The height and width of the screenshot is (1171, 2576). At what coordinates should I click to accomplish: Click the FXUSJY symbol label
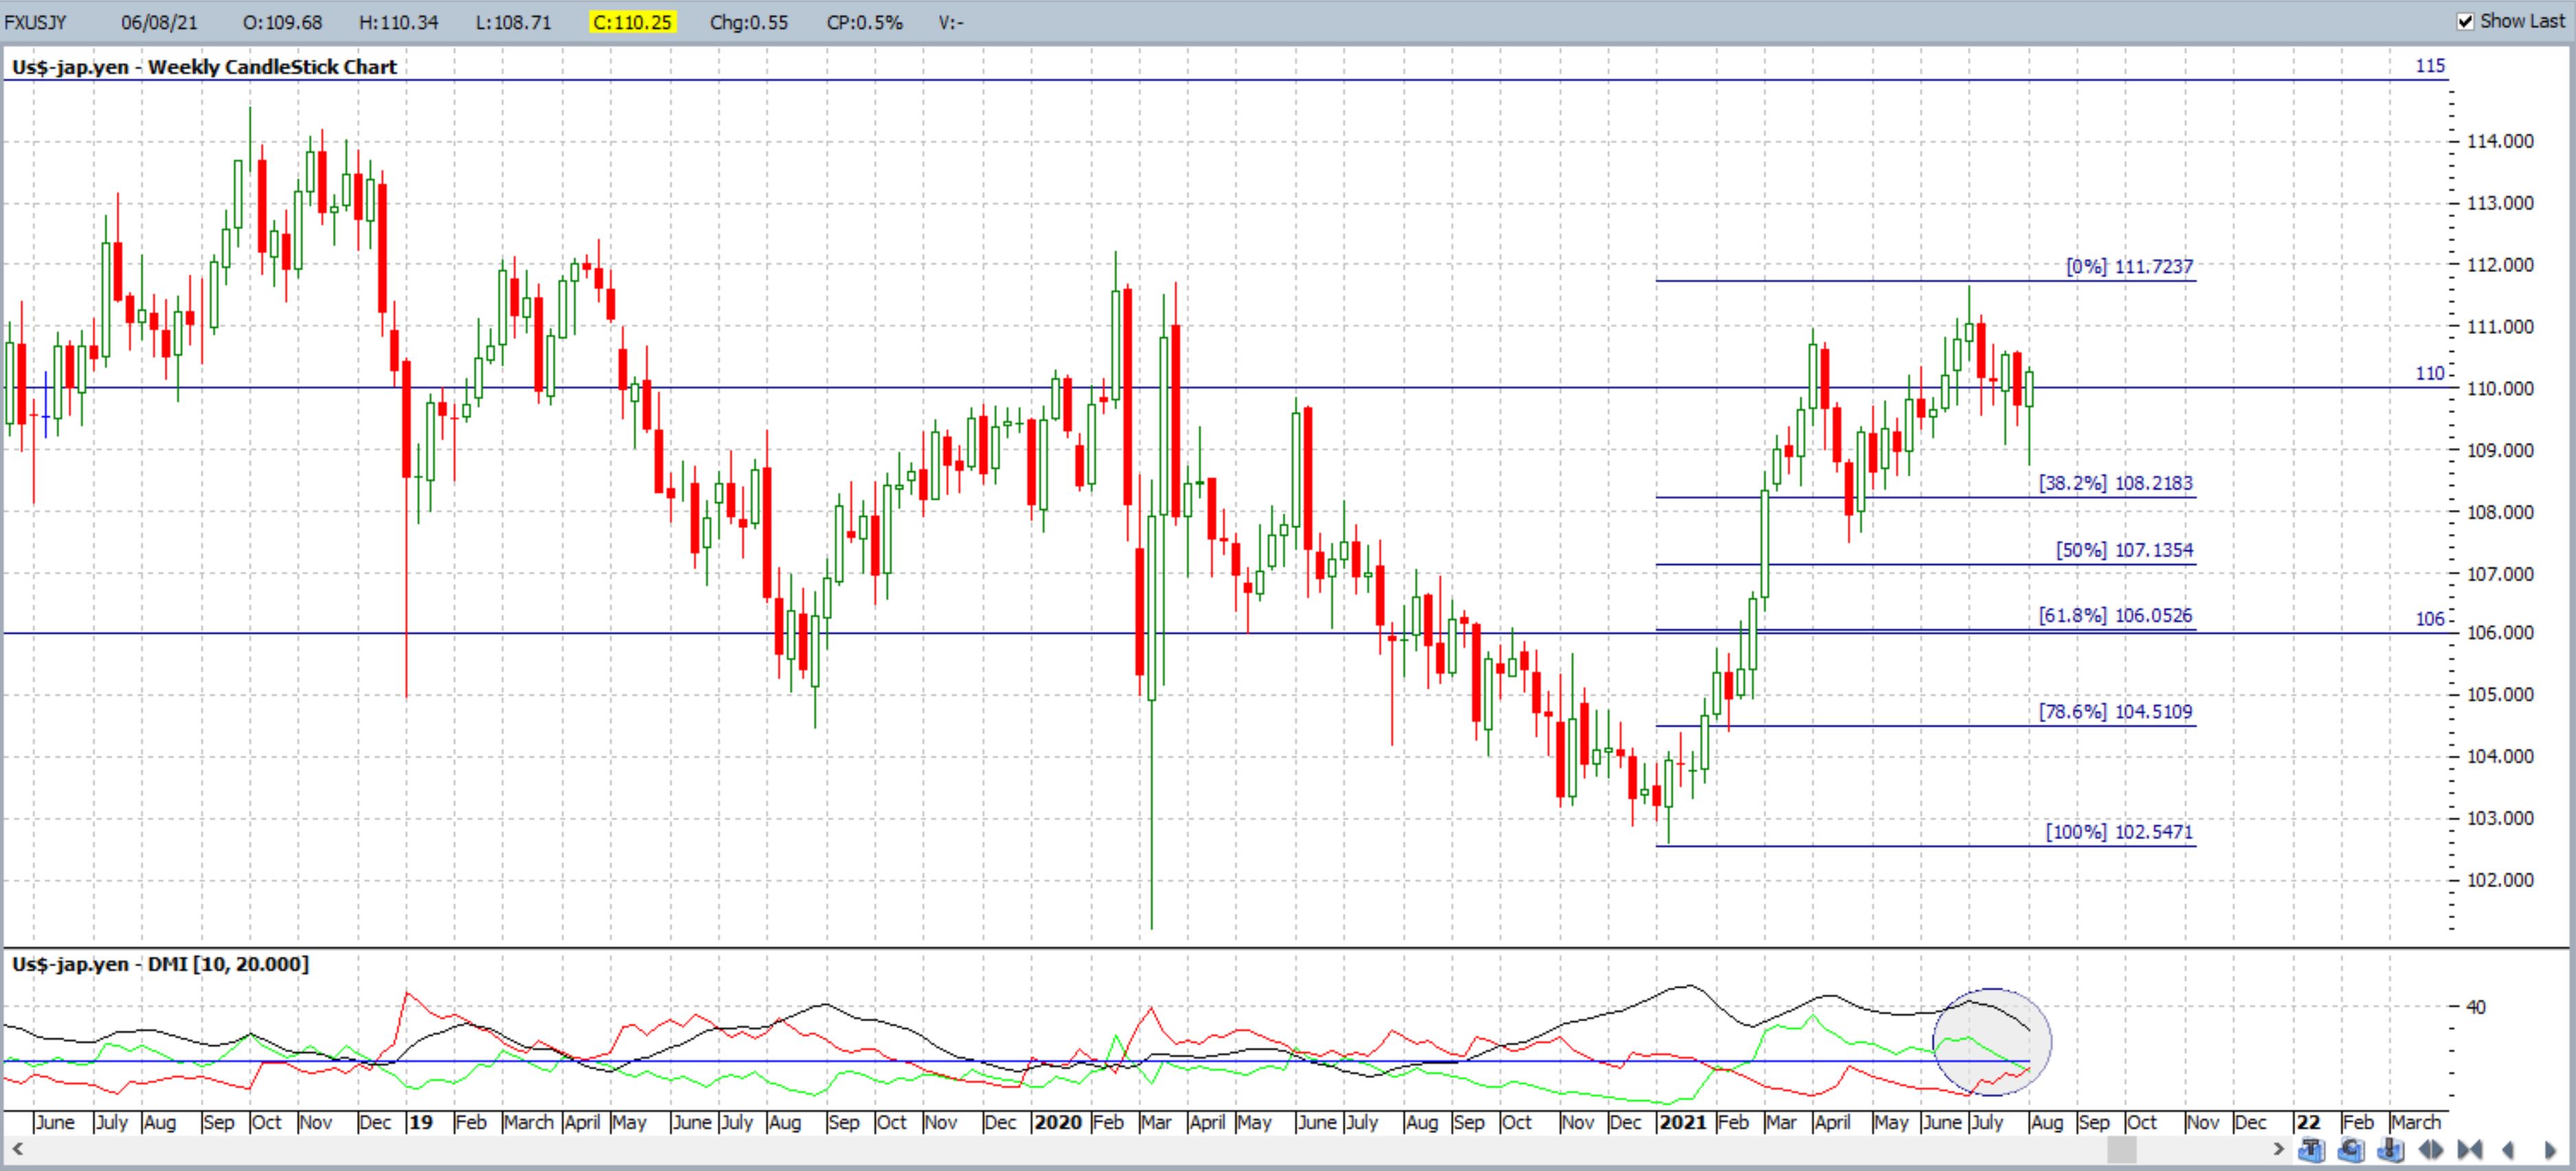click(35, 22)
